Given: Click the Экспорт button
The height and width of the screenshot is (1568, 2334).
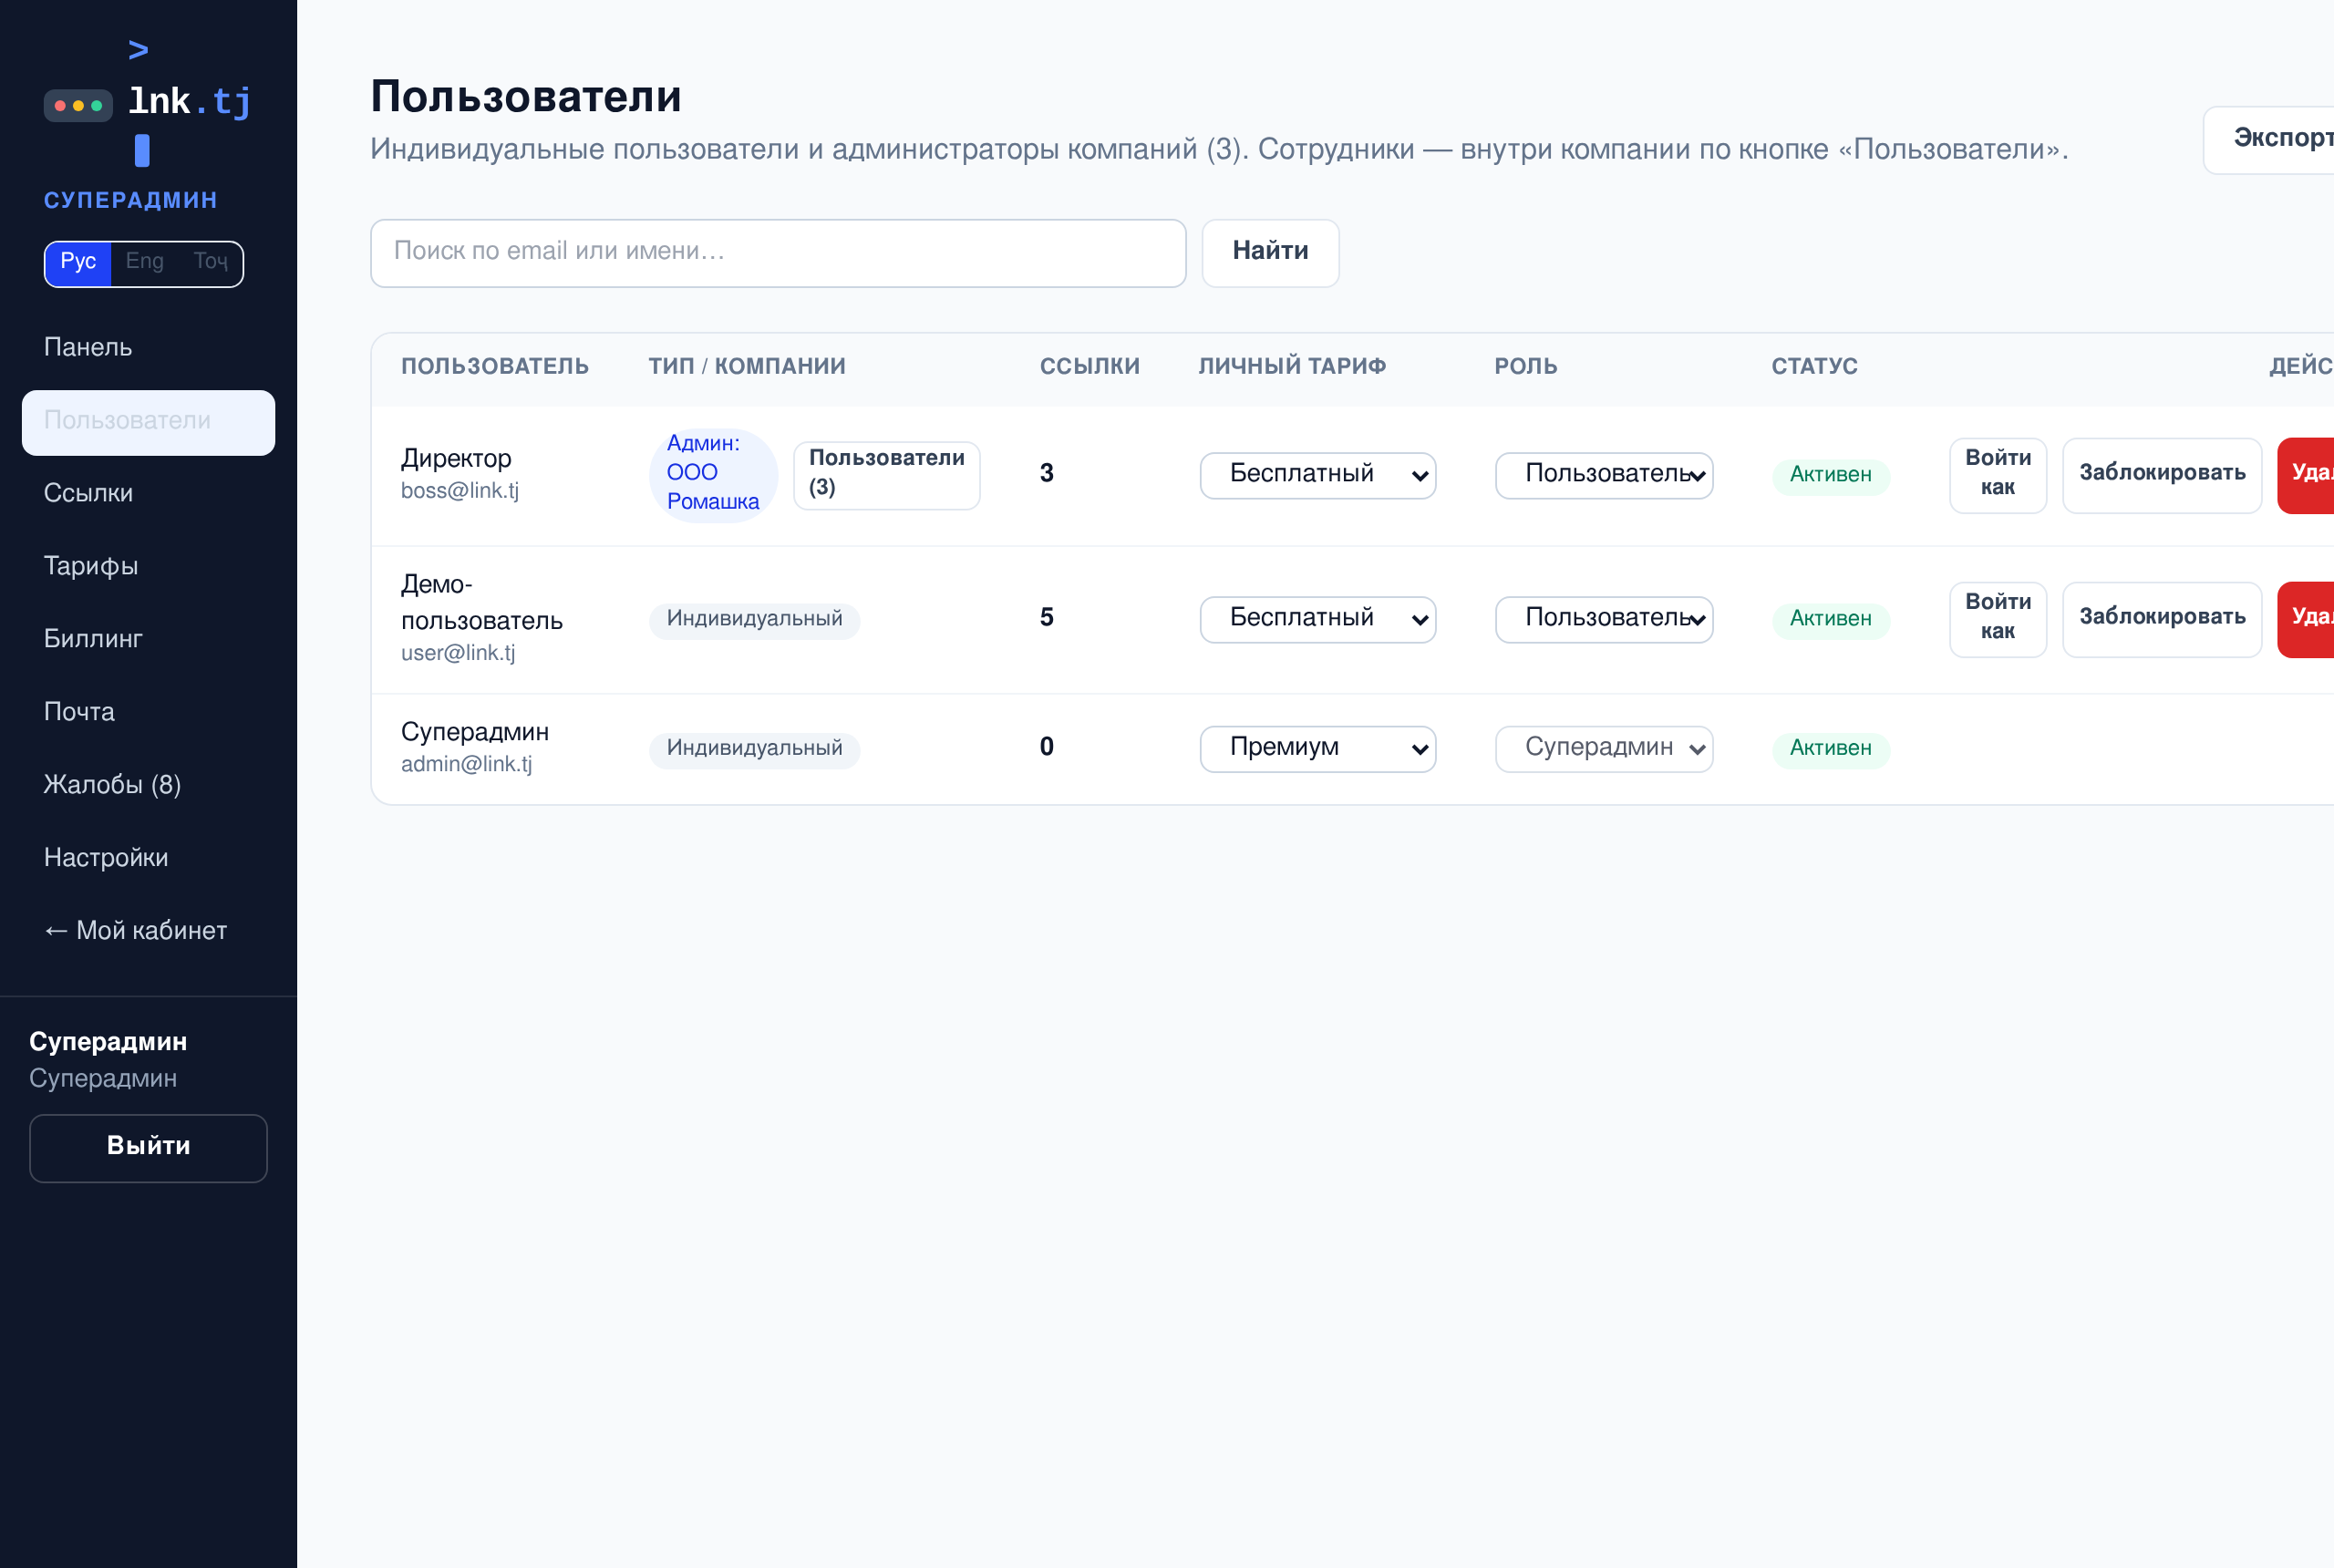Looking at the screenshot, I should [x=2270, y=139].
